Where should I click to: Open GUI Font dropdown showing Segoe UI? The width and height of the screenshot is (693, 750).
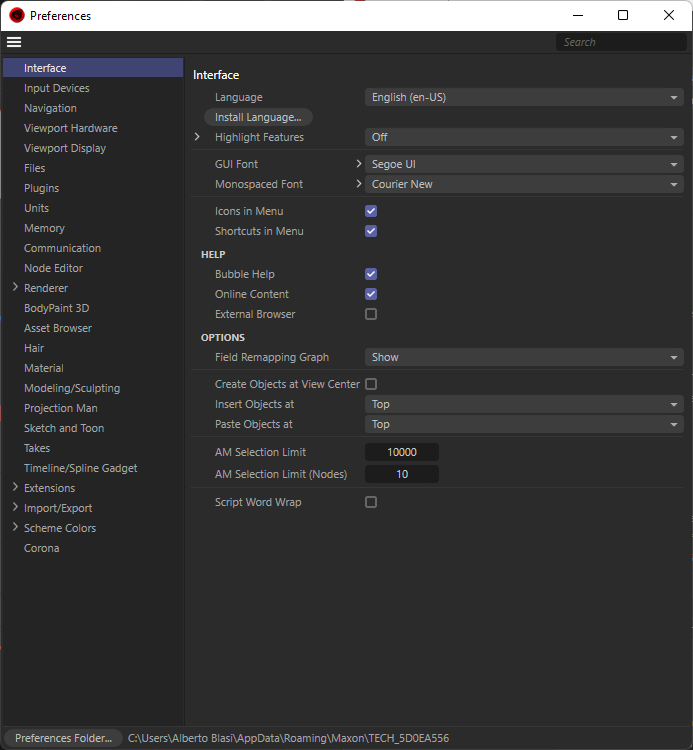[x=524, y=164]
